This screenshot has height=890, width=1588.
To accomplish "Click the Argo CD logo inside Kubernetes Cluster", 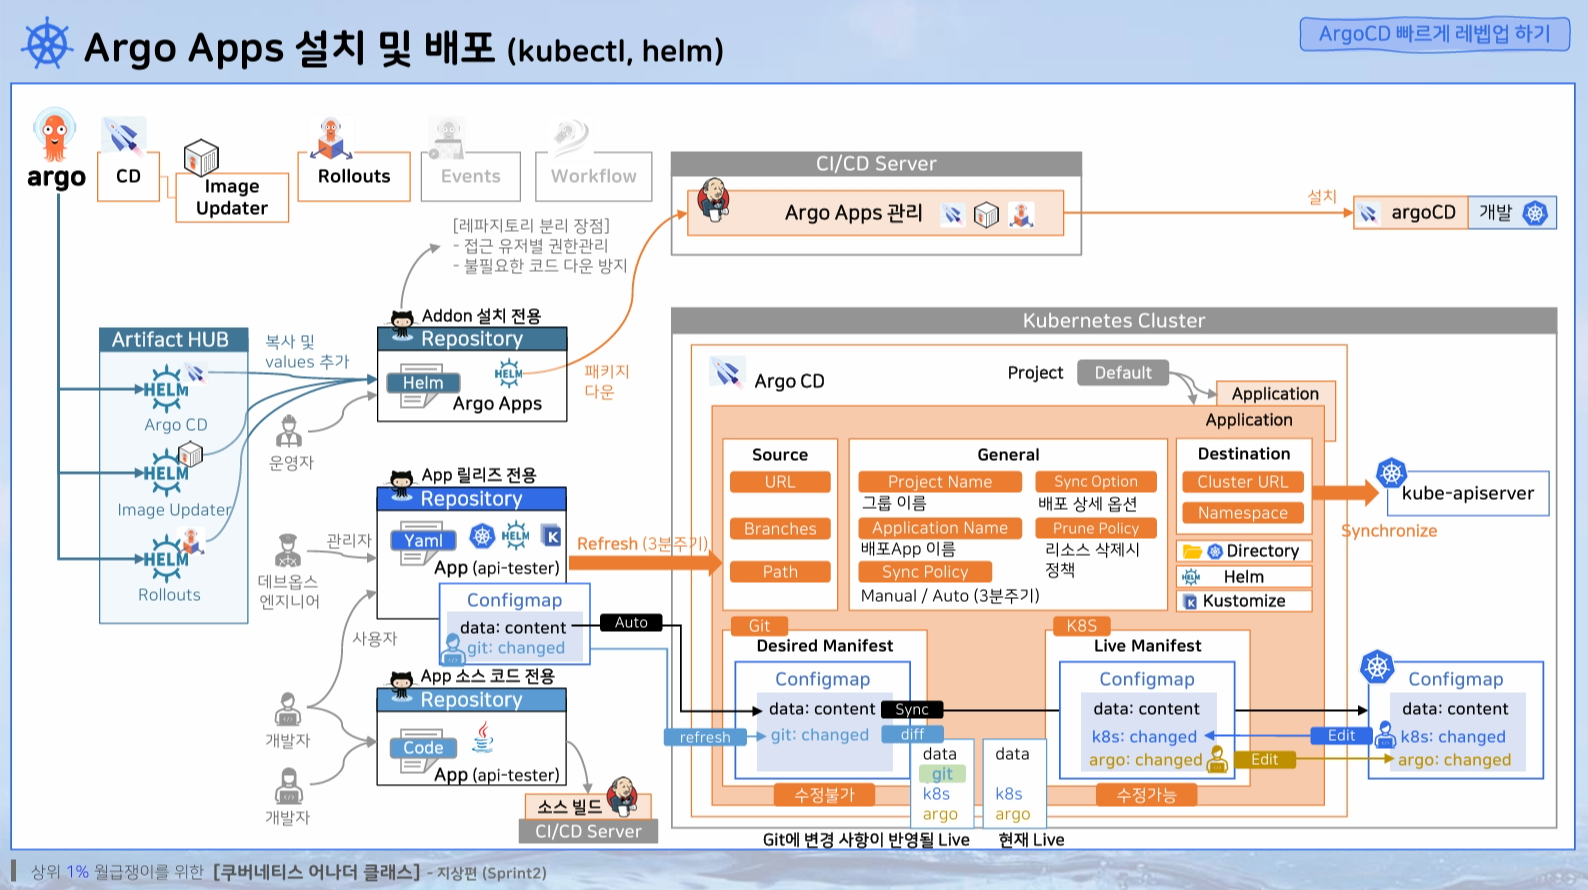I will pyautogui.click(x=727, y=373).
